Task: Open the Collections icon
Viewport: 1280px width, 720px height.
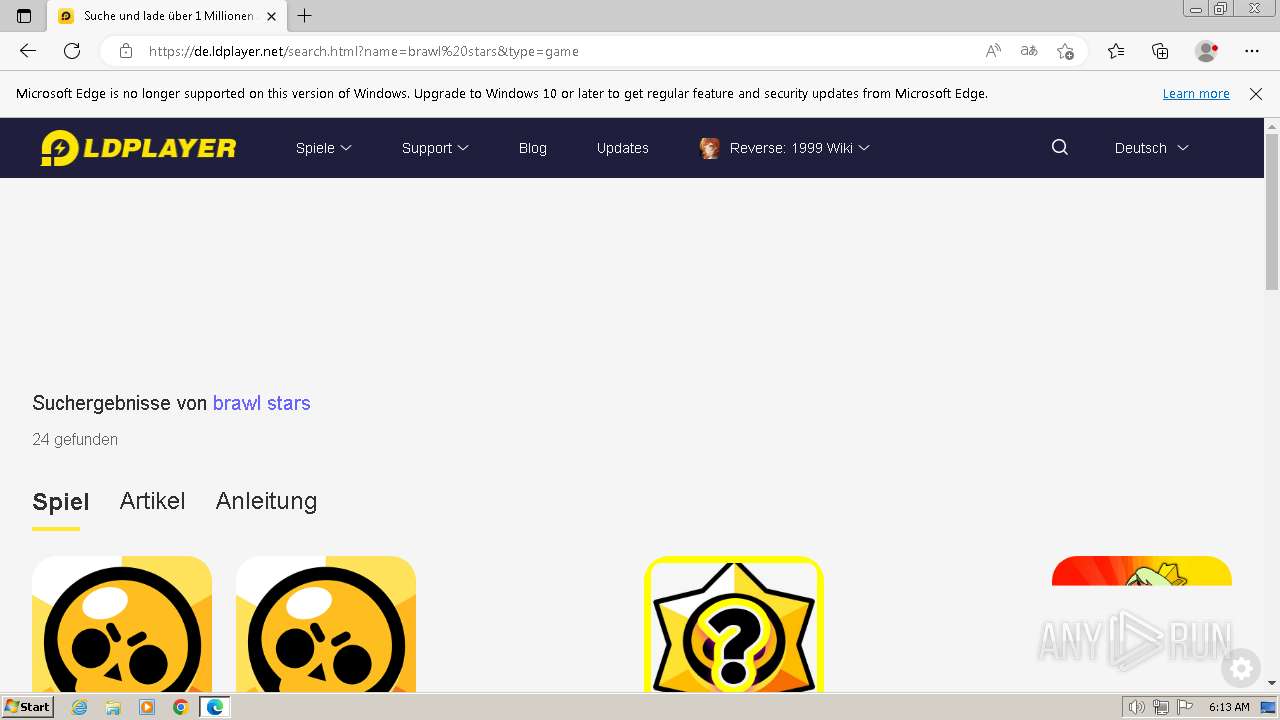Action: pyautogui.click(x=1160, y=51)
